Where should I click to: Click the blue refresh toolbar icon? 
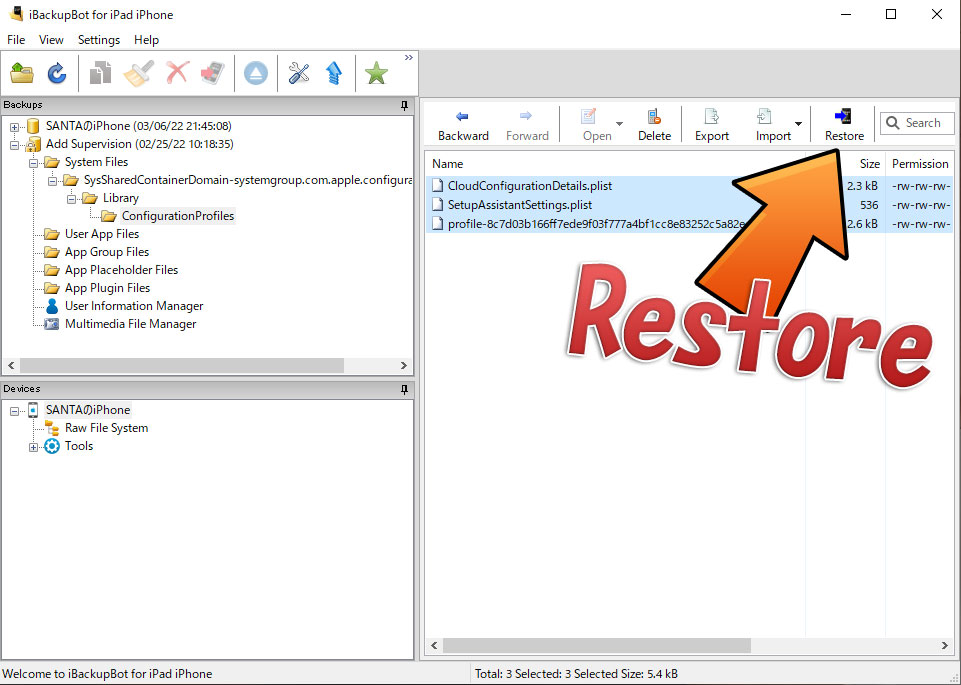pos(57,74)
